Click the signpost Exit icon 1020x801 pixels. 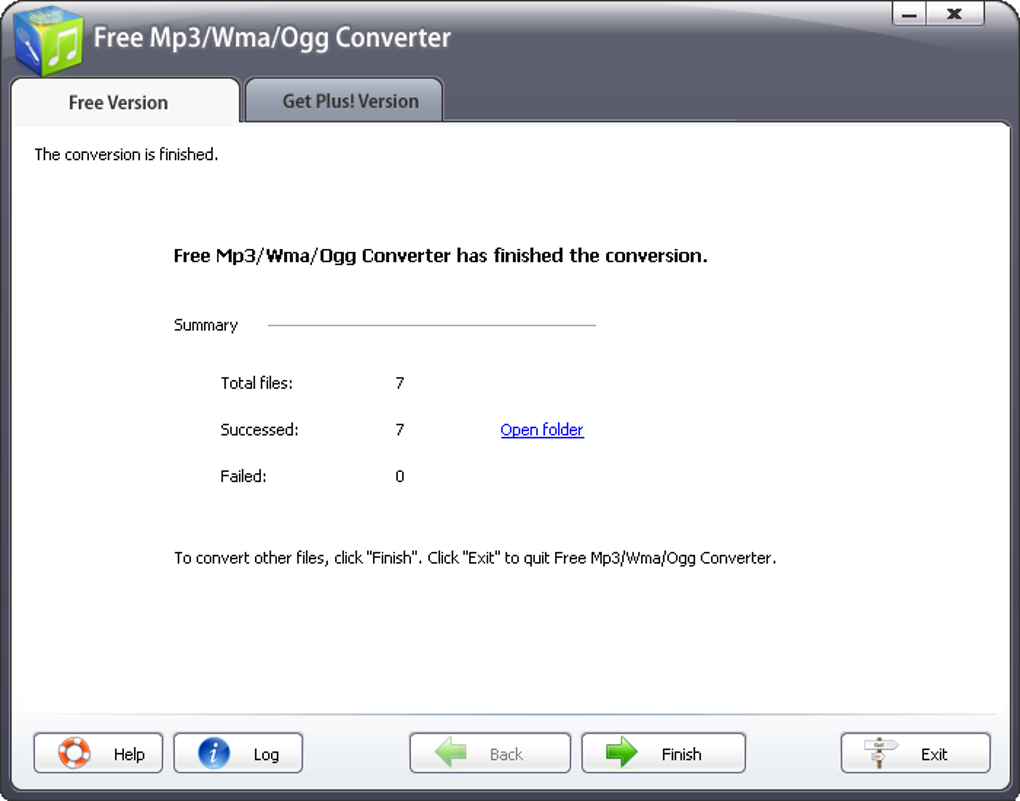pos(879,753)
